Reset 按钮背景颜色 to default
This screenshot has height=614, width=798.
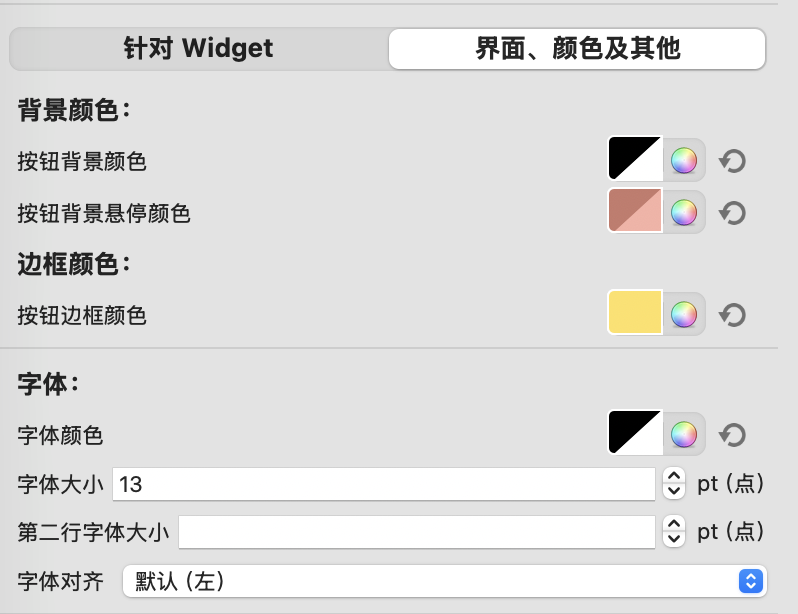coord(732,161)
